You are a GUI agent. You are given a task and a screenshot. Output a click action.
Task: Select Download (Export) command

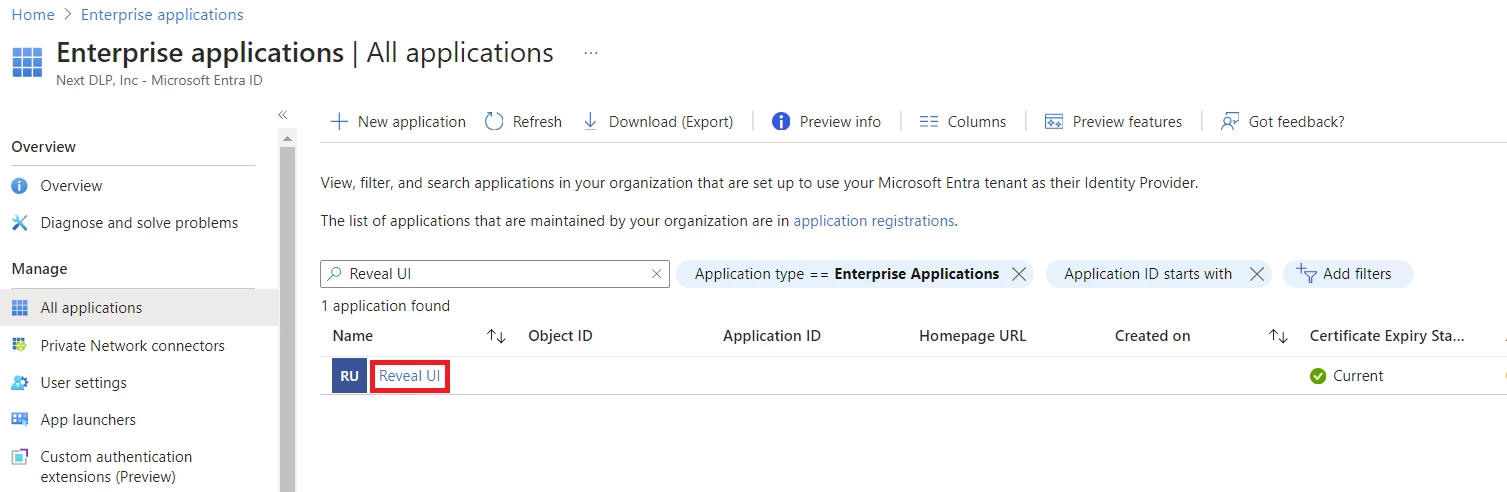671,121
